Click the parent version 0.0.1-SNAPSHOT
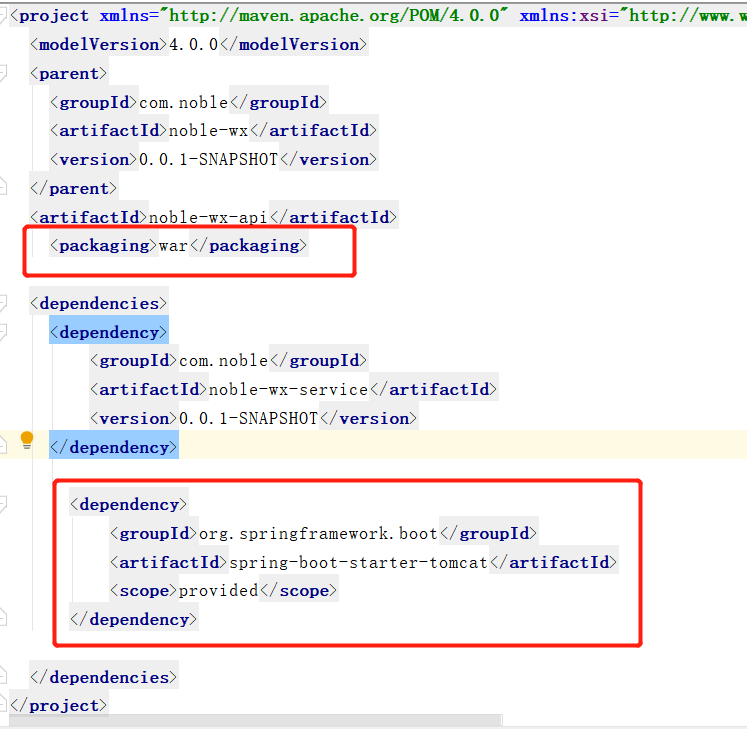This screenshot has height=729, width=747. pyautogui.click(x=208, y=160)
